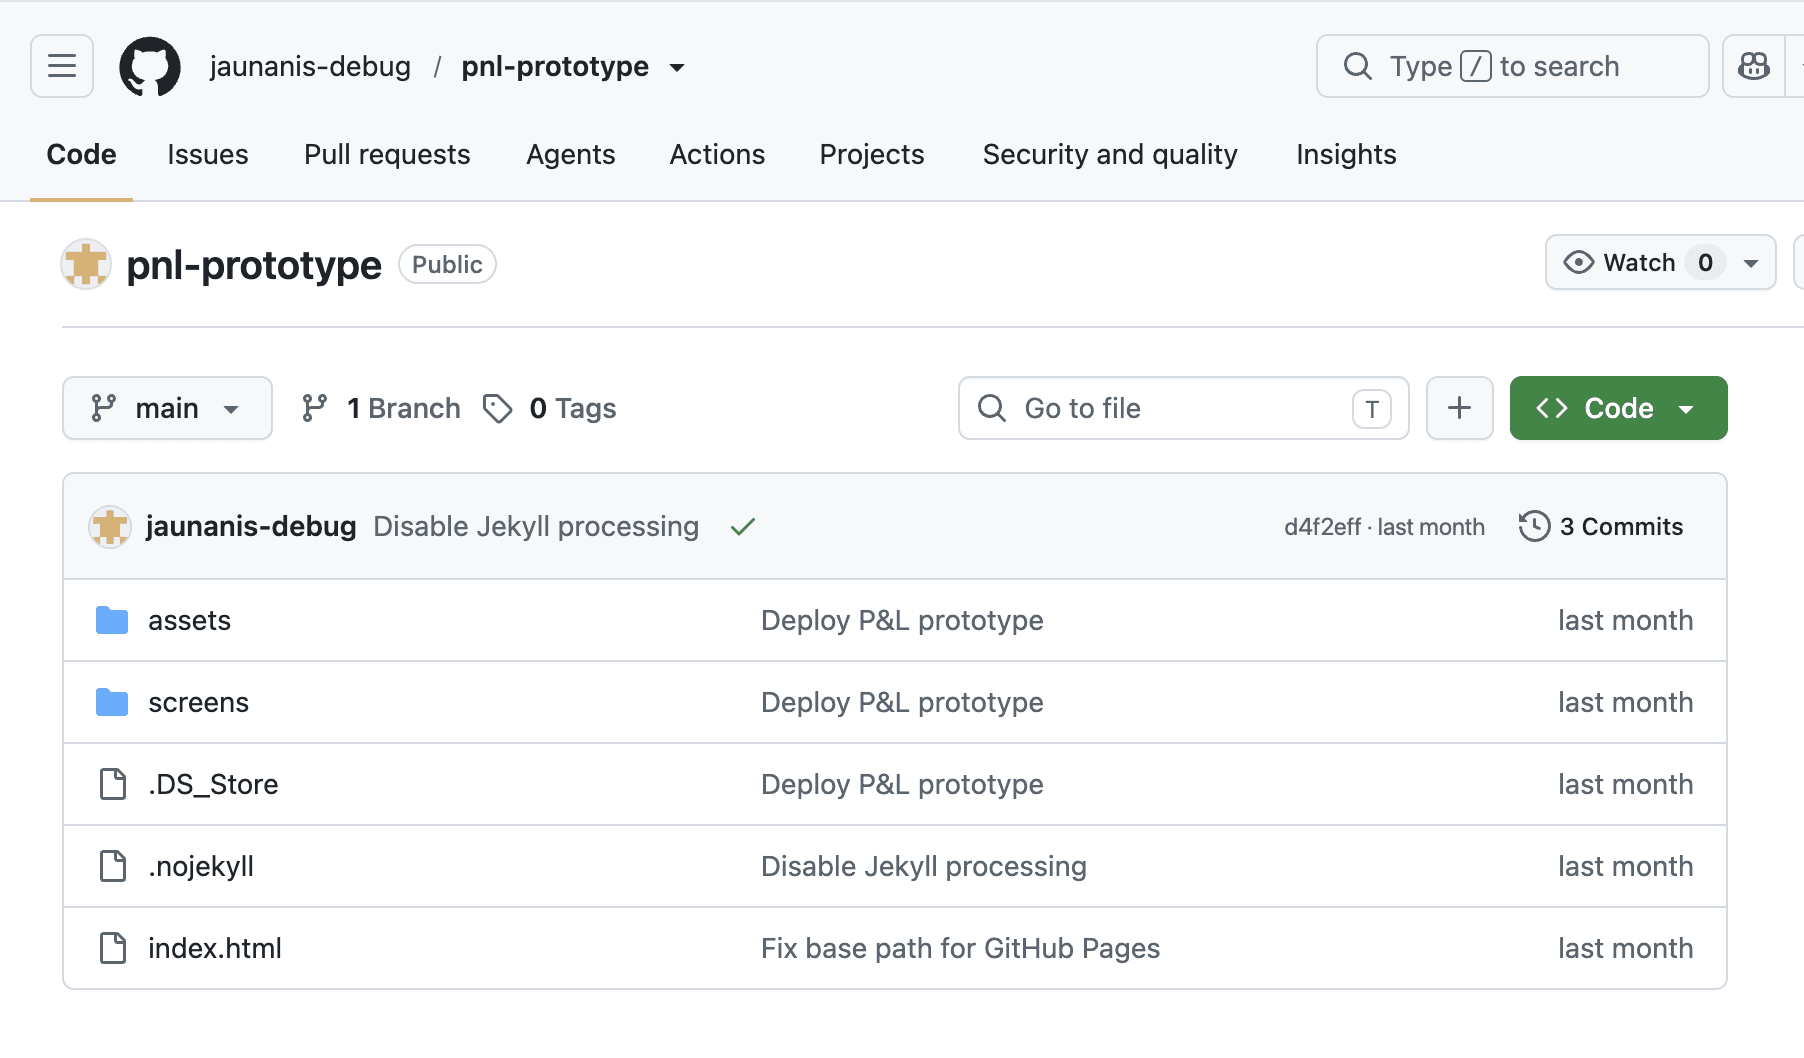Image resolution: width=1804 pixels, height=1058 pixels.
Task: Expand the repository switcher caret after pnl-prototype
Action: (677, 67)
